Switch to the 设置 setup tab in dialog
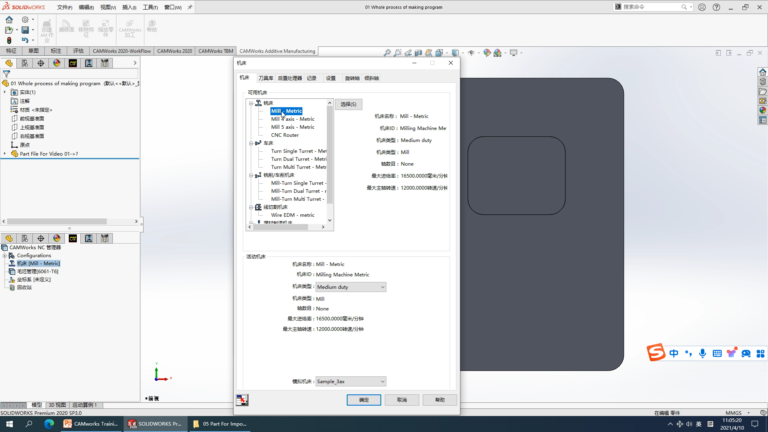768x432 pixels. click(x=331, y=78)
